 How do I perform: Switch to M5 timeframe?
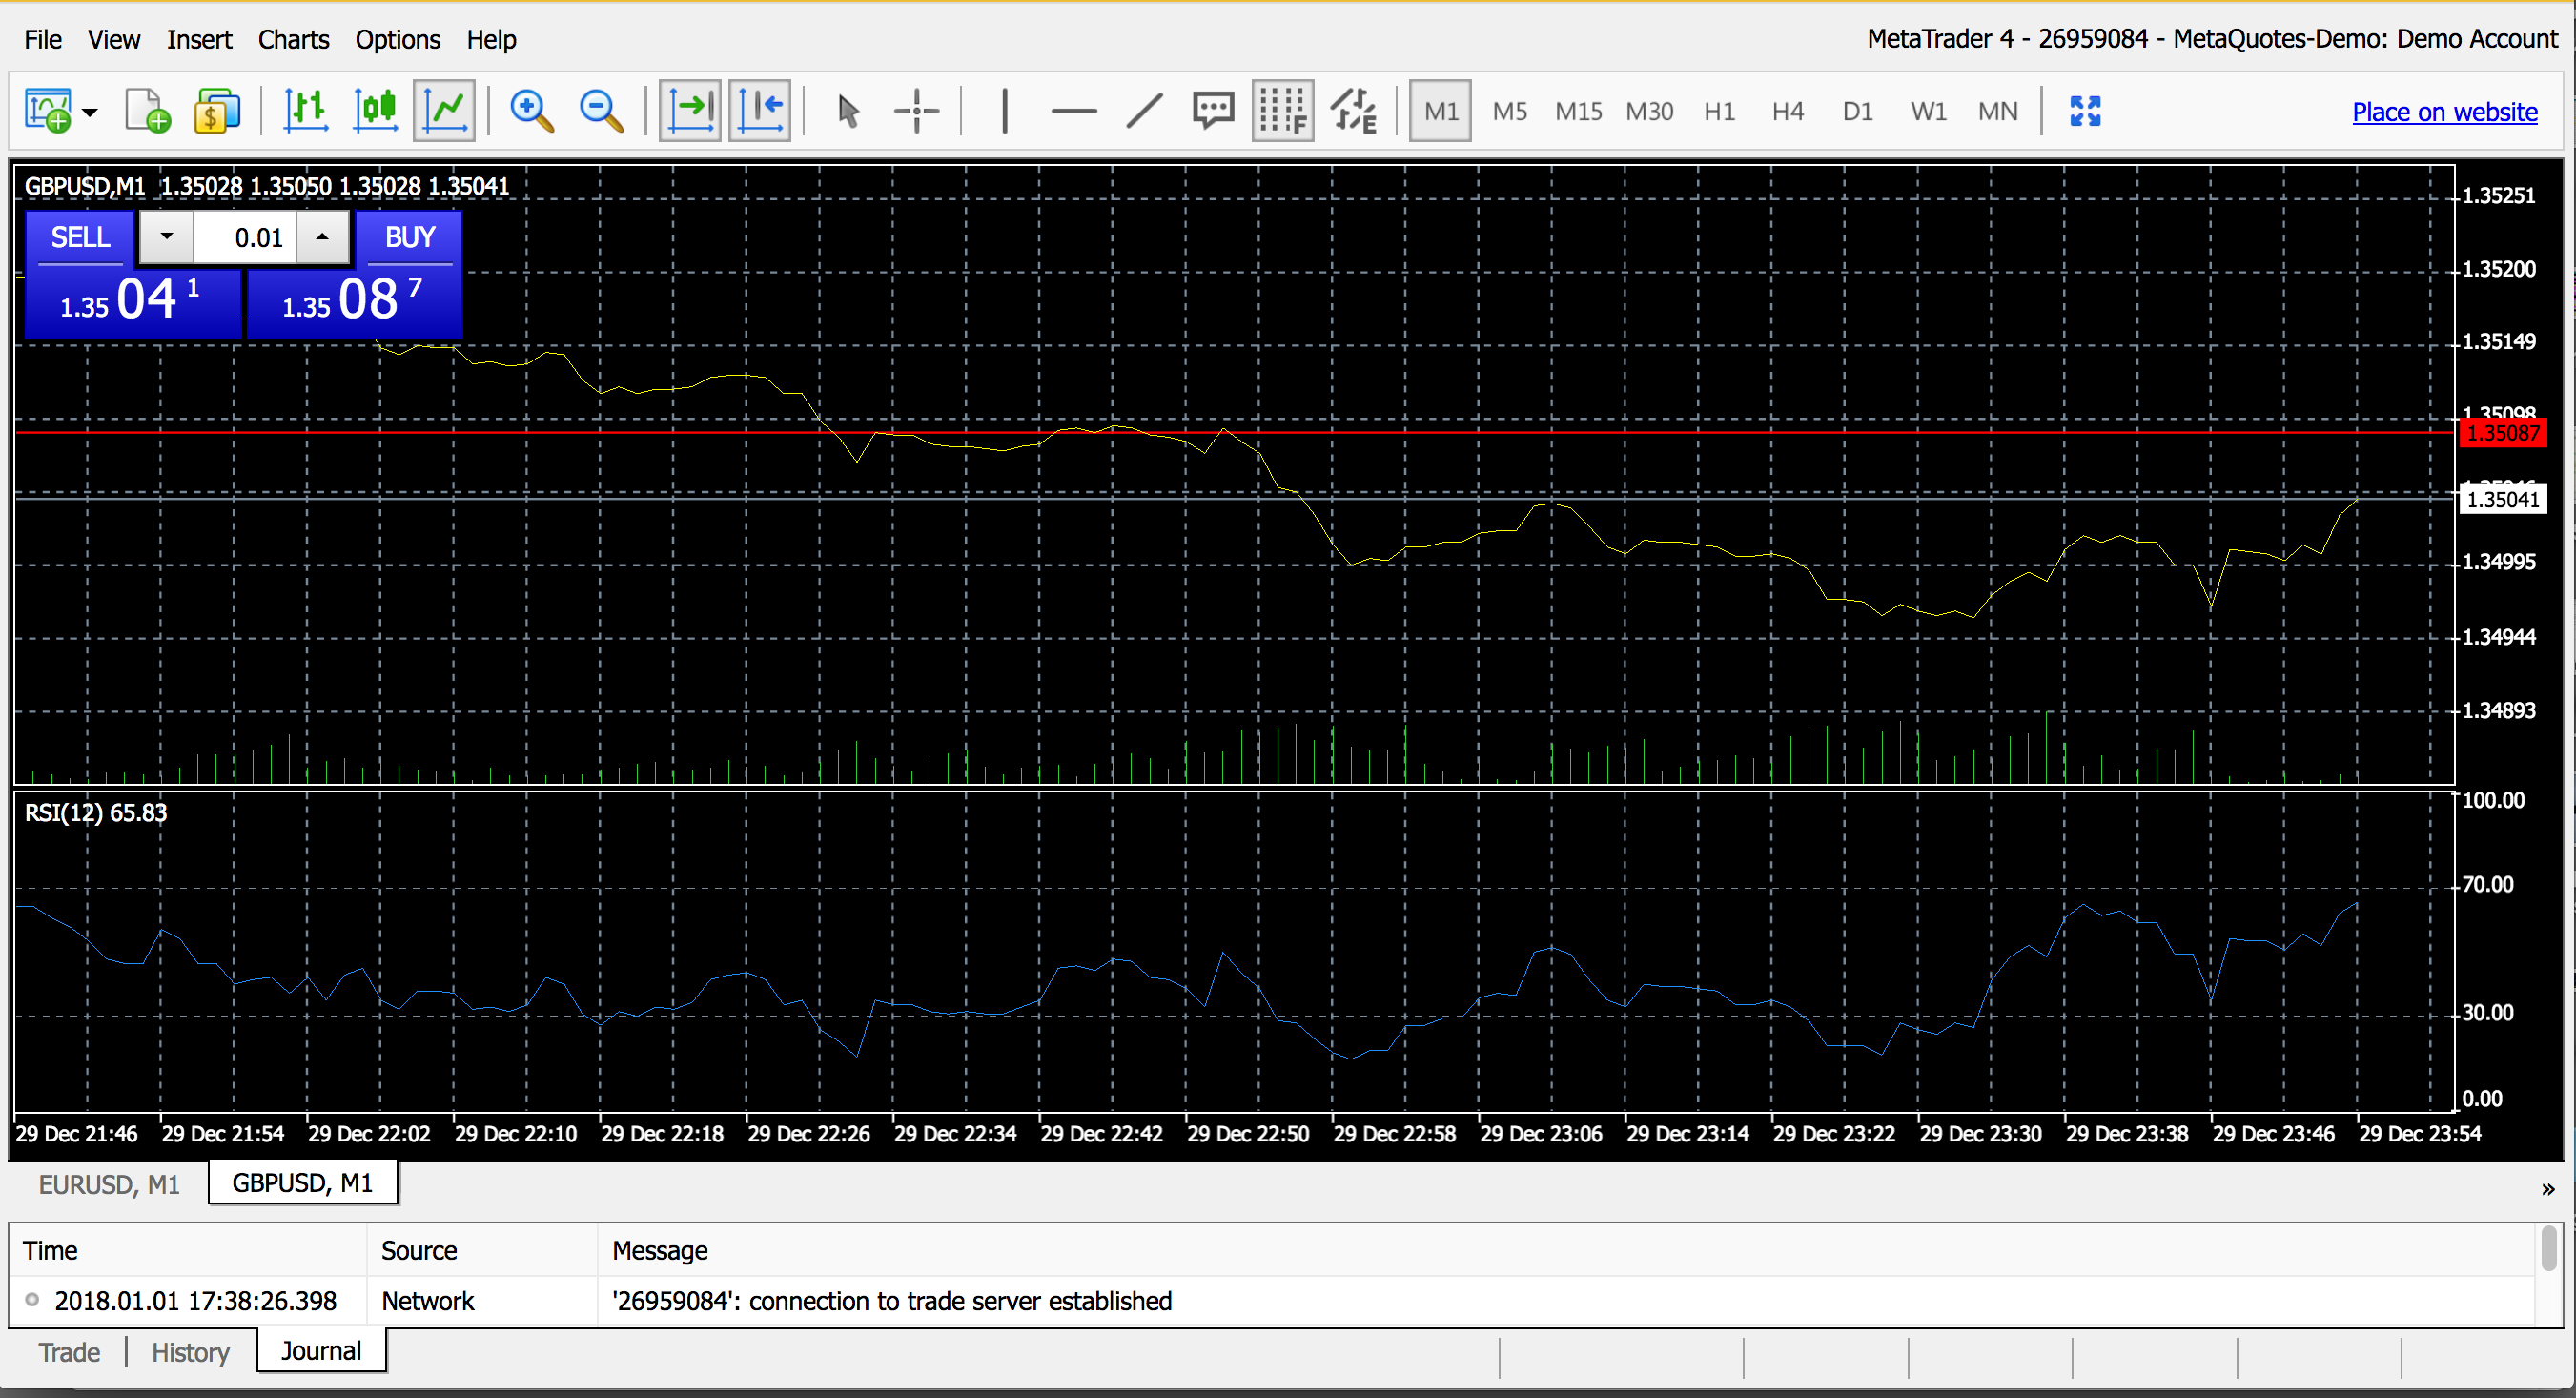[x=1509, y=111]
